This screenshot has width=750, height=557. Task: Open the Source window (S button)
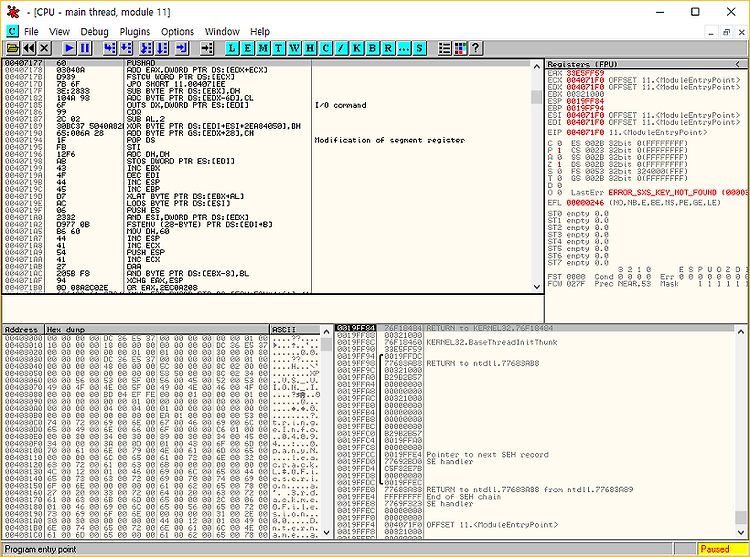coord(419,48)
